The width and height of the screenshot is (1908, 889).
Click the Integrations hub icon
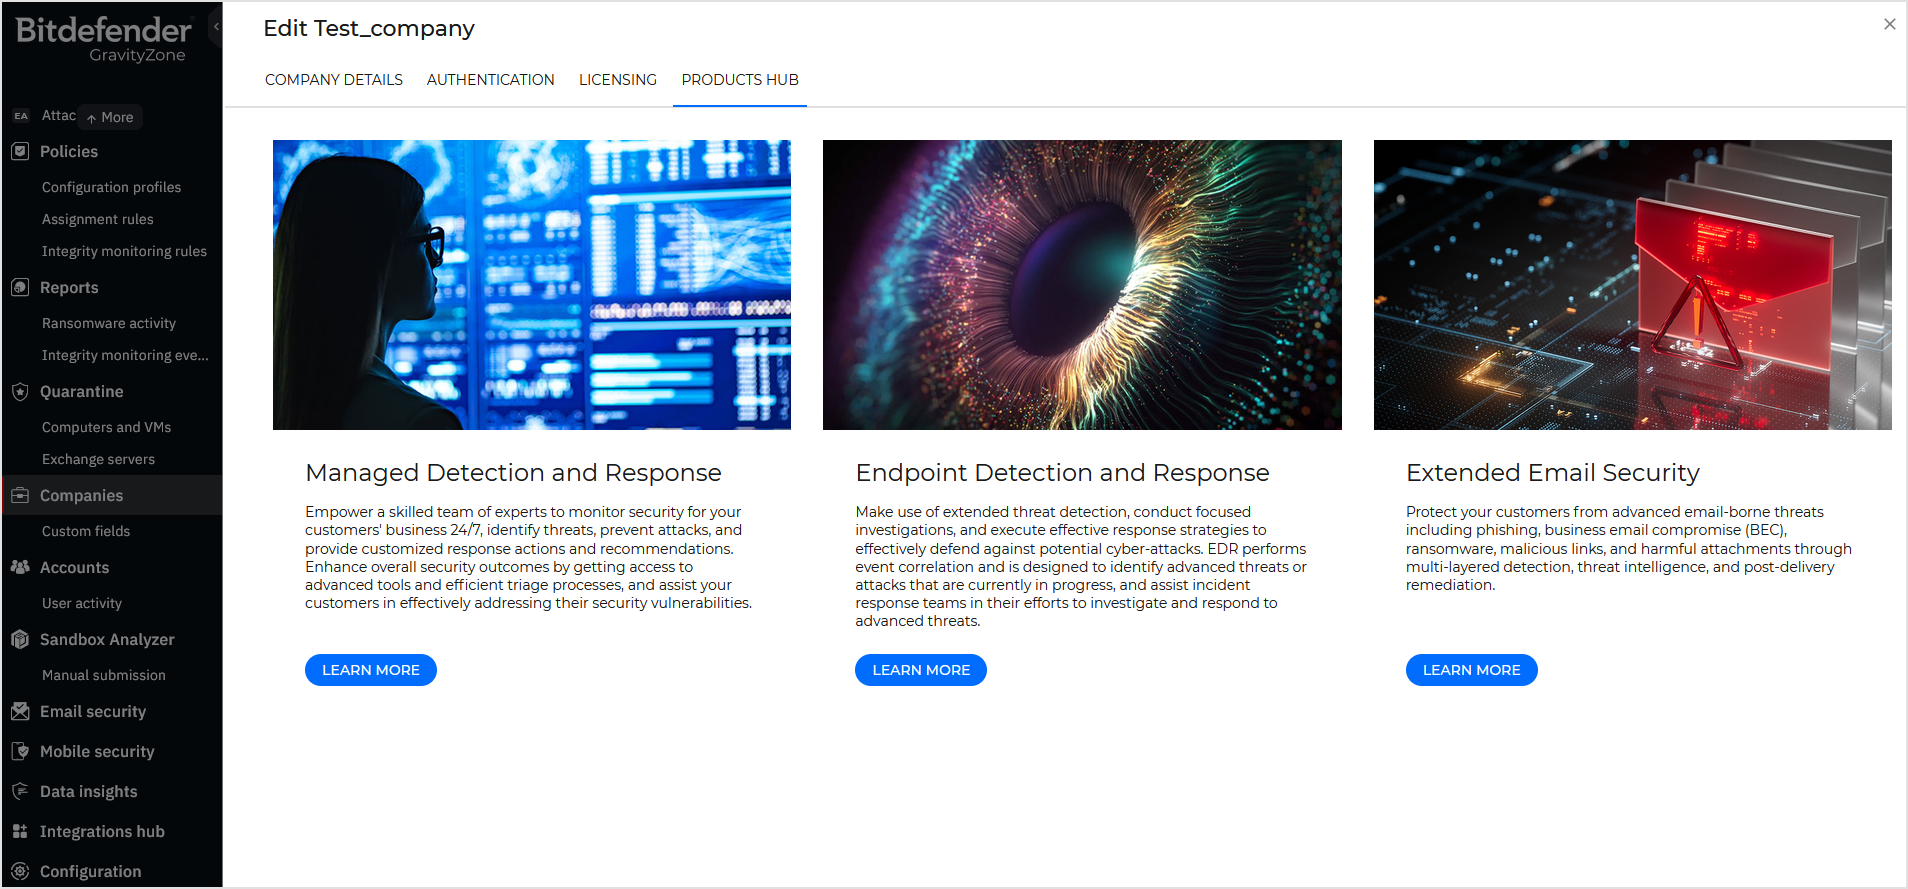click(x=20, y=831)
